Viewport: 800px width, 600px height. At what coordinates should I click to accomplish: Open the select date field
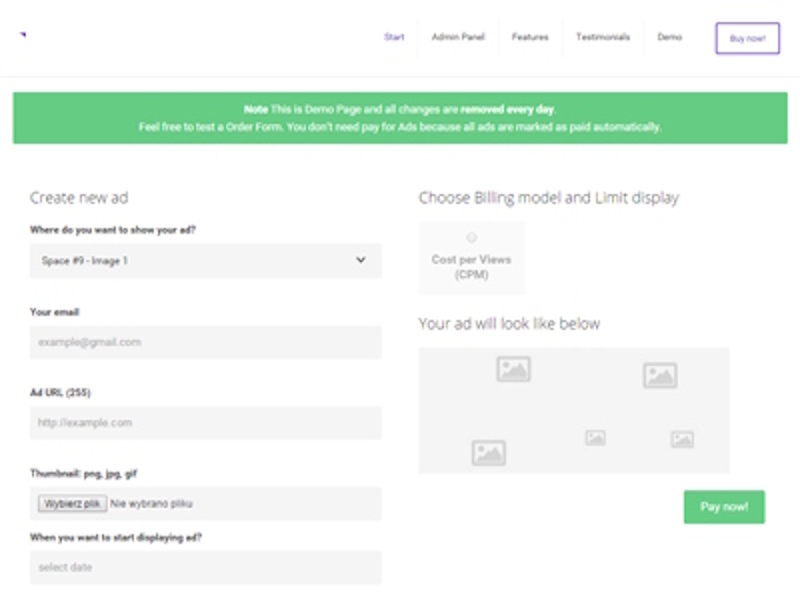tap(205, 568)
